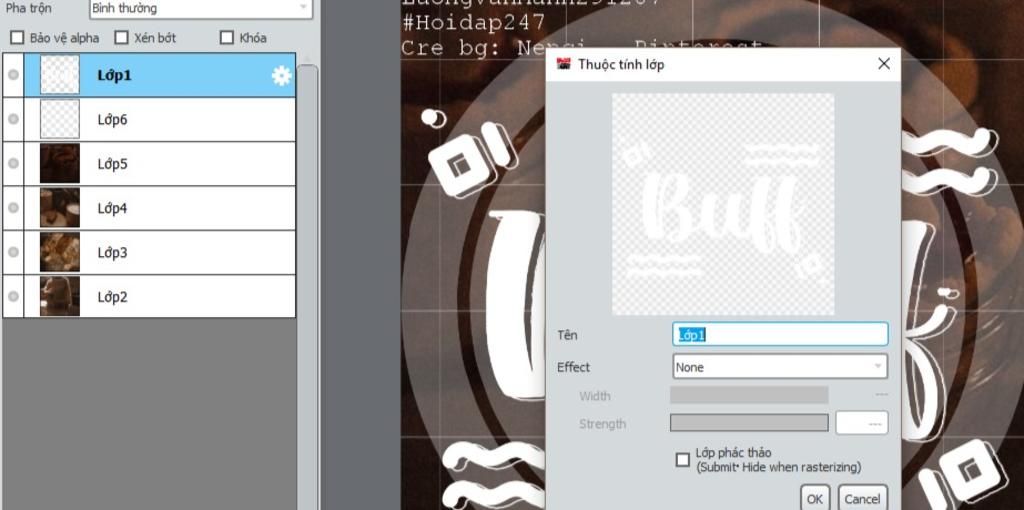The image size is (1024, 510).
Task: Click the Lớp3 layer thumbnail
Action: tap(60, 252)
